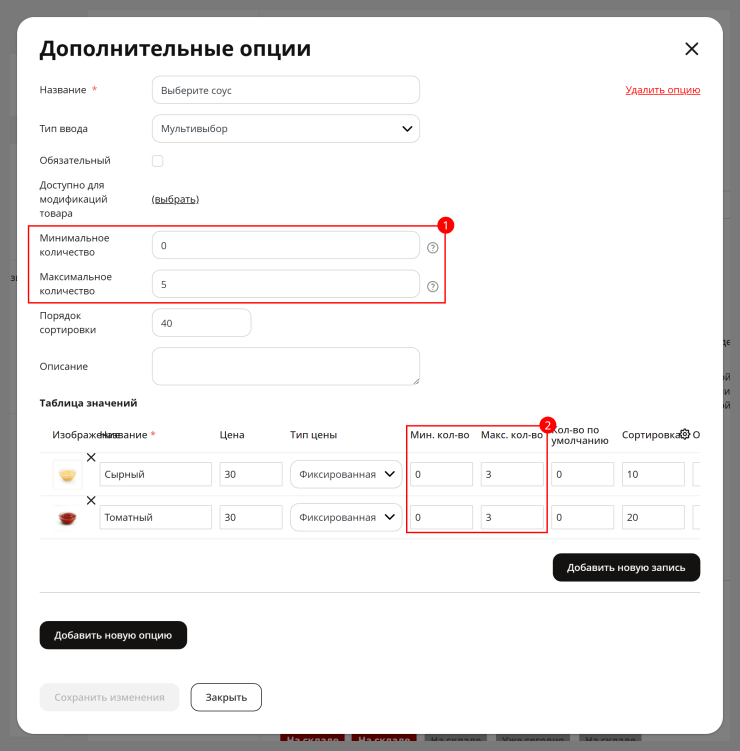Open table settings gear icon

(685, 434)
